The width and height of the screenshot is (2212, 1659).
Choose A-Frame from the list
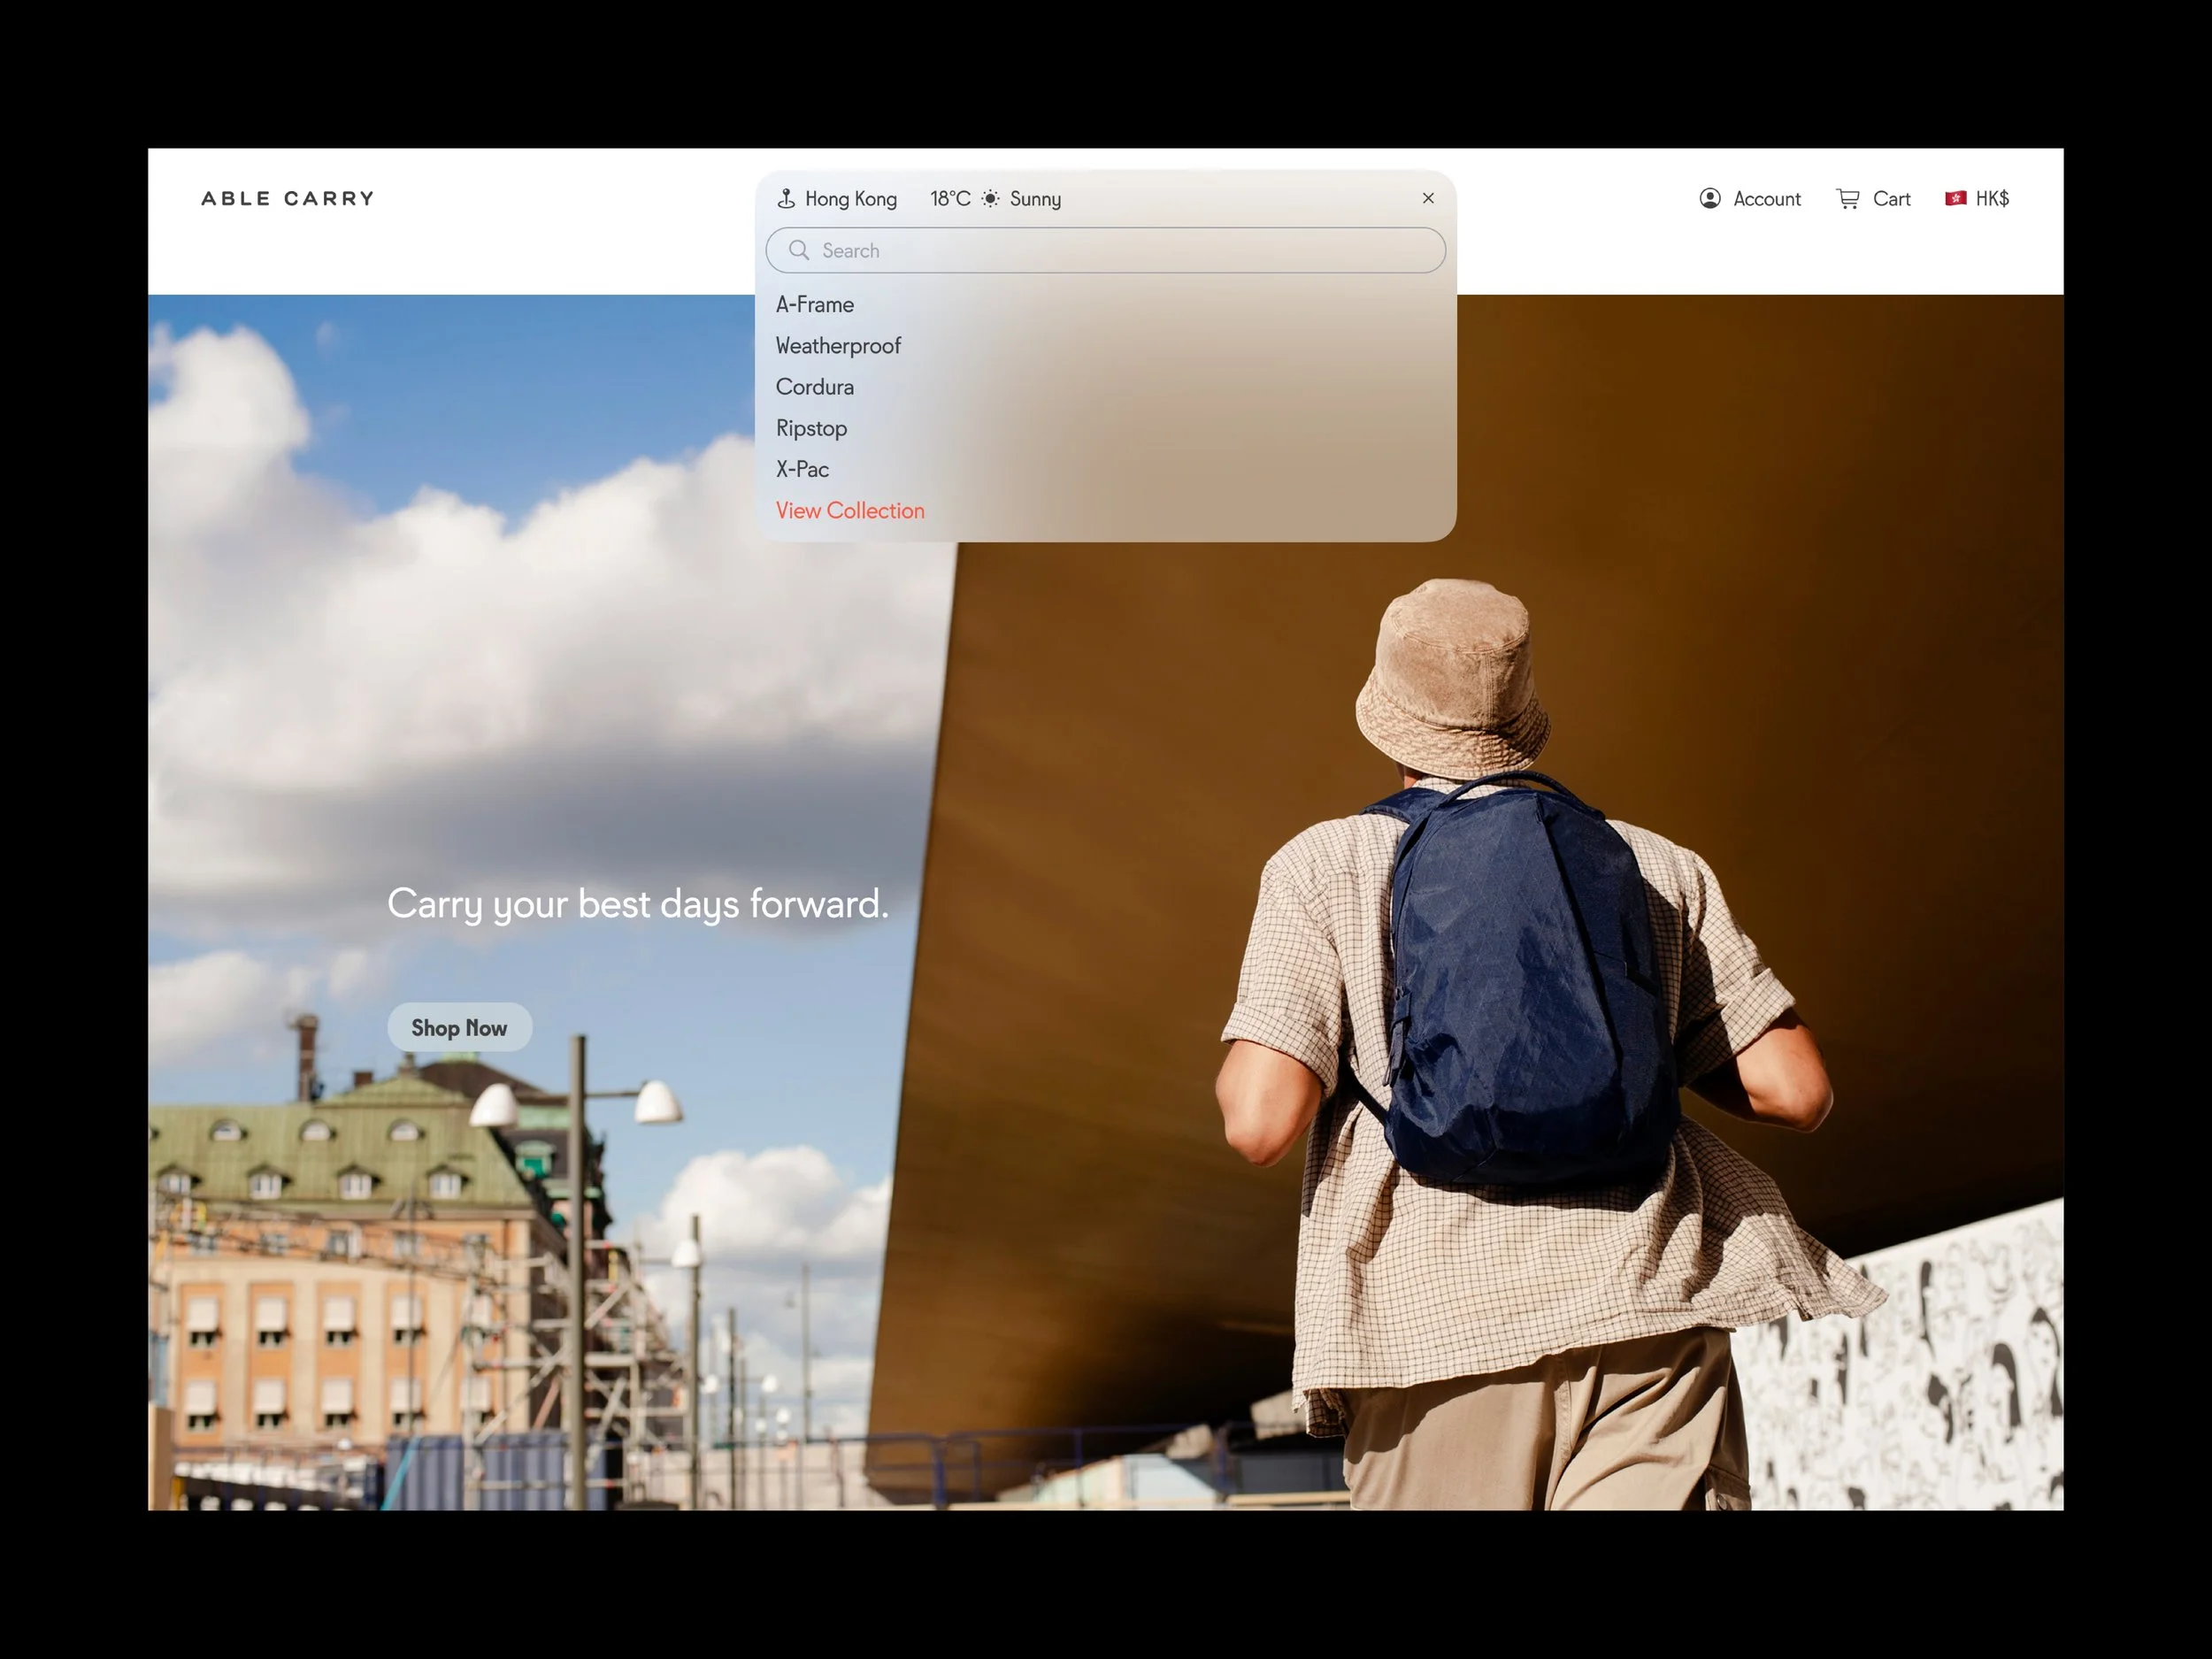(x=815, y=305)
